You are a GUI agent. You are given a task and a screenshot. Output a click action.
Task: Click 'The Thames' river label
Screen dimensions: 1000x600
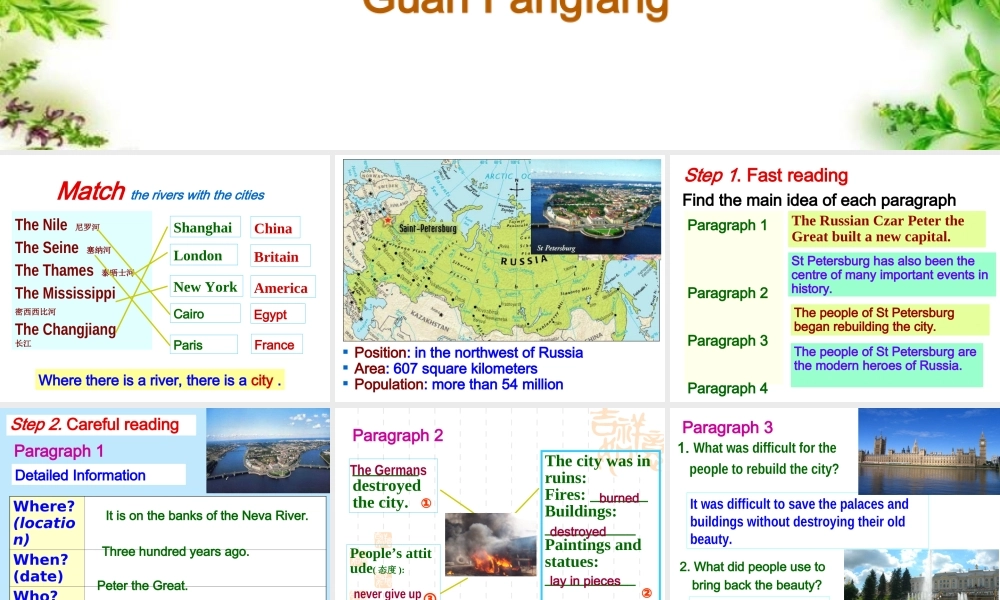tap(54, 271)
